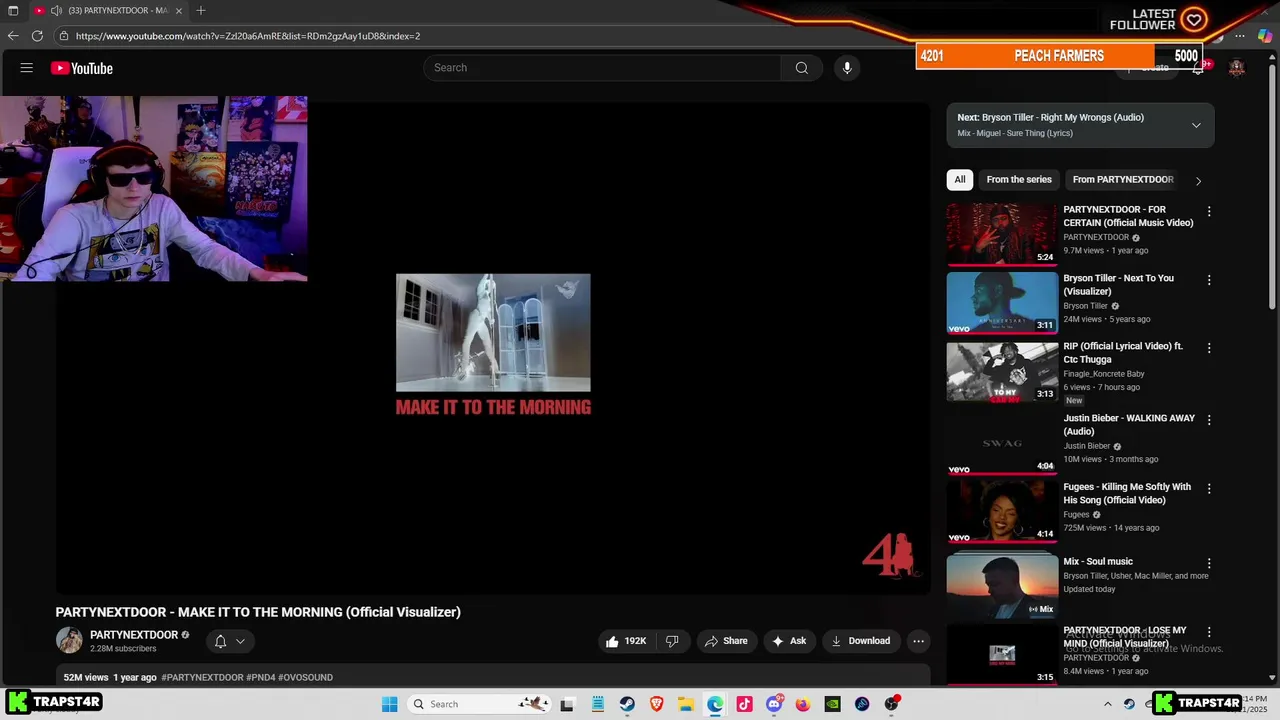Download the video

pos(860,641)
